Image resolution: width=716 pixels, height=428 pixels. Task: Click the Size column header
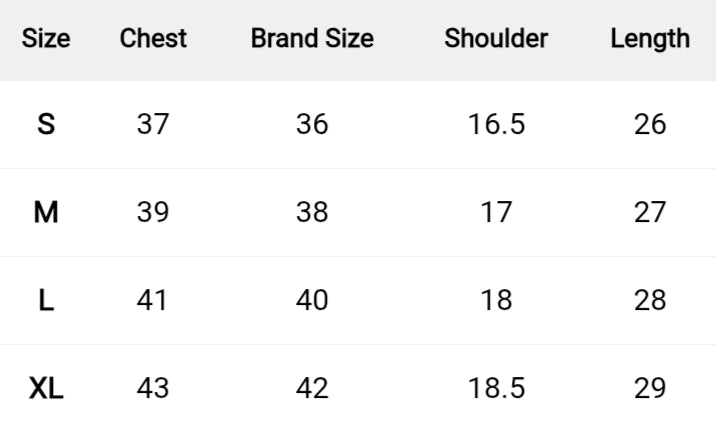pos(46,39)
